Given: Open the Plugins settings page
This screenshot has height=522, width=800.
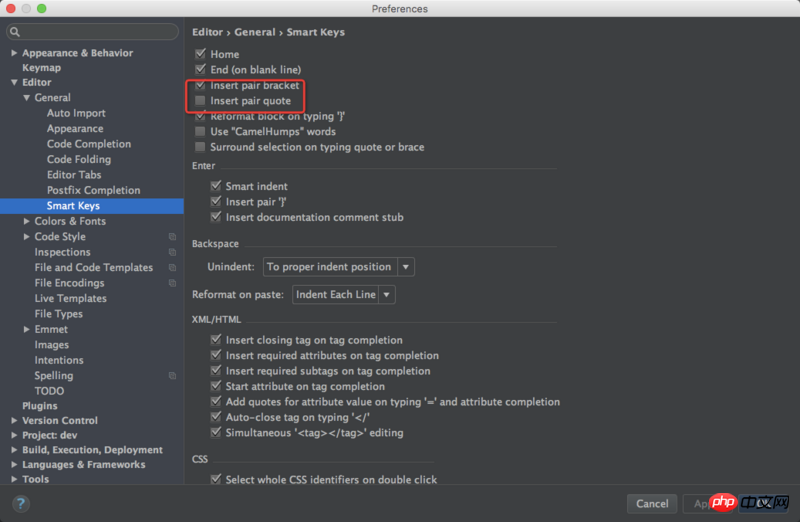Looking at the screenshot, I should pos(40,406).
